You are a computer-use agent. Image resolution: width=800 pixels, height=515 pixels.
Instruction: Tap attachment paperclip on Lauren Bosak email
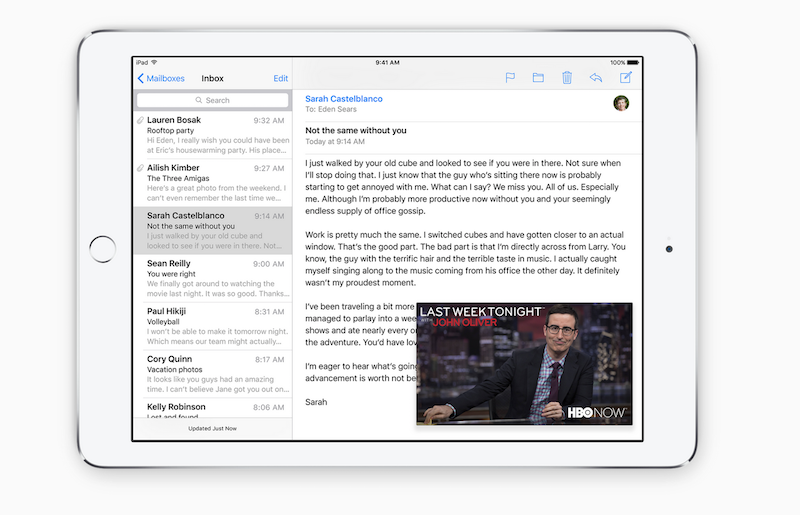tap(140, 121)
